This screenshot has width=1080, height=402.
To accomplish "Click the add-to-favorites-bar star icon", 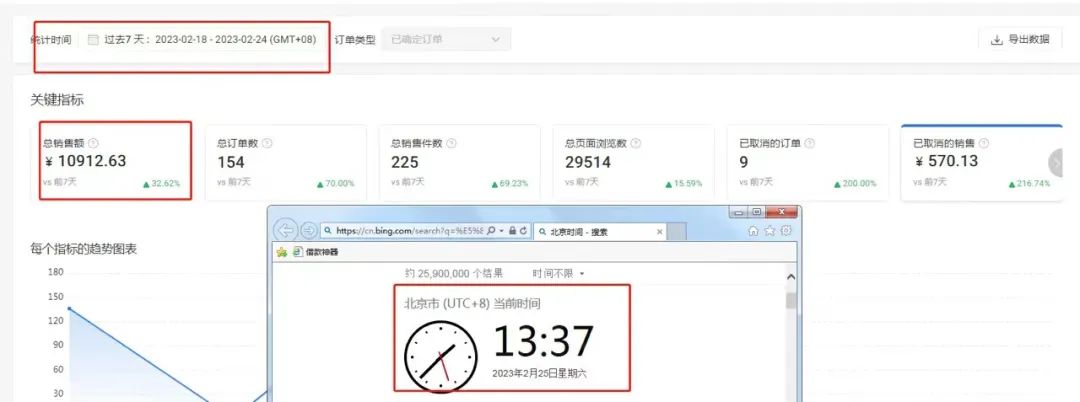I will 282,252.
